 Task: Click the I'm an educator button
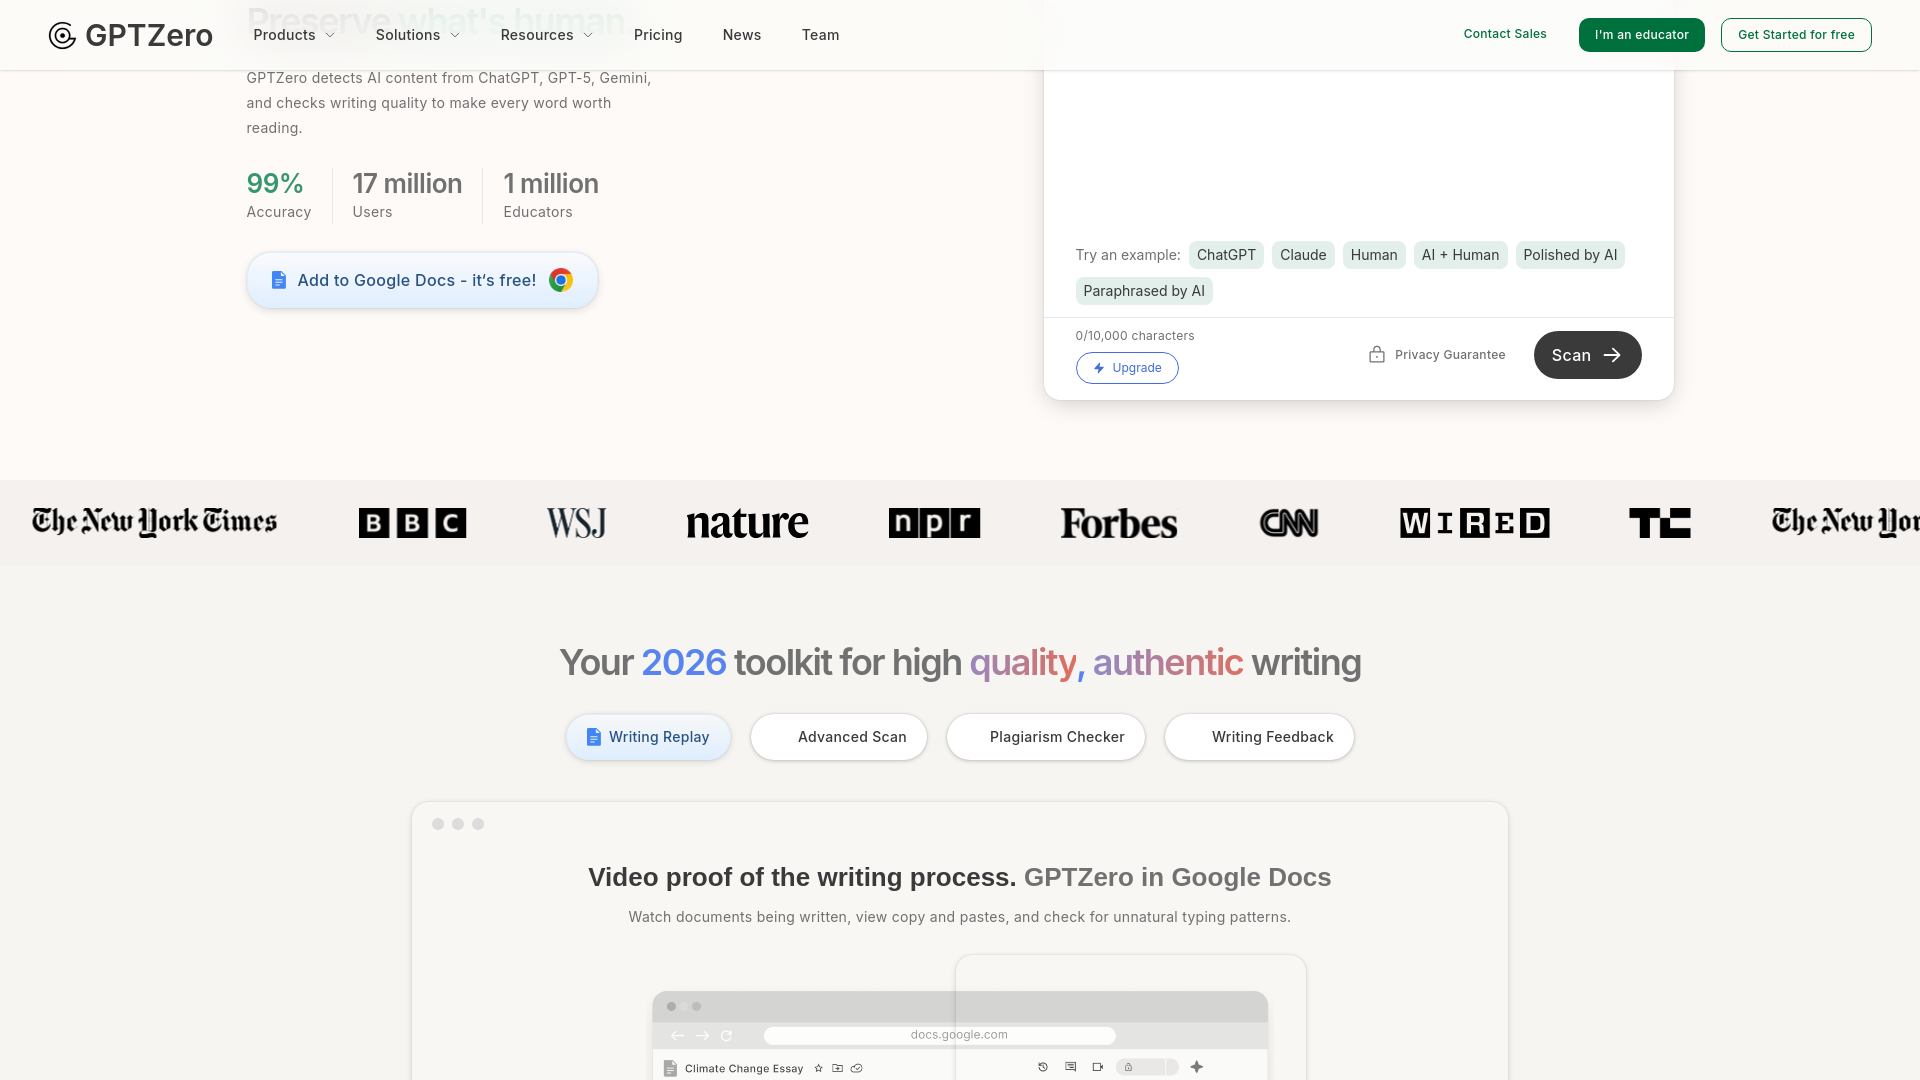click(1641, 35)
